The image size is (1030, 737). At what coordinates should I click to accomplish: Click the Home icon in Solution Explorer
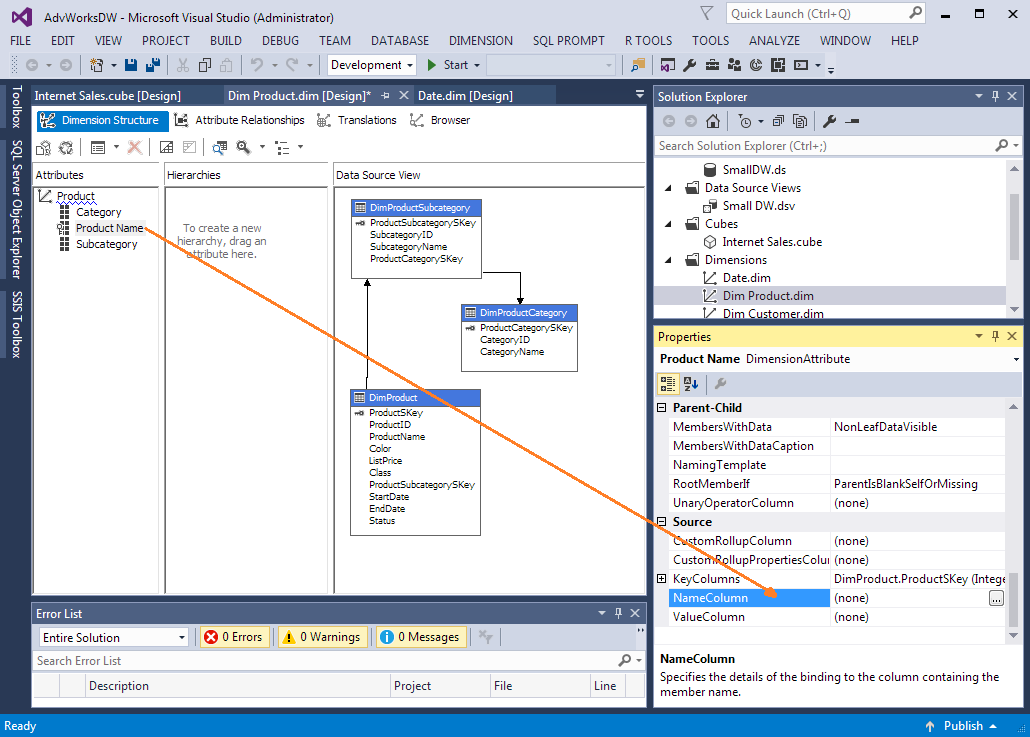pyautogui.click(x=712, y=121)
